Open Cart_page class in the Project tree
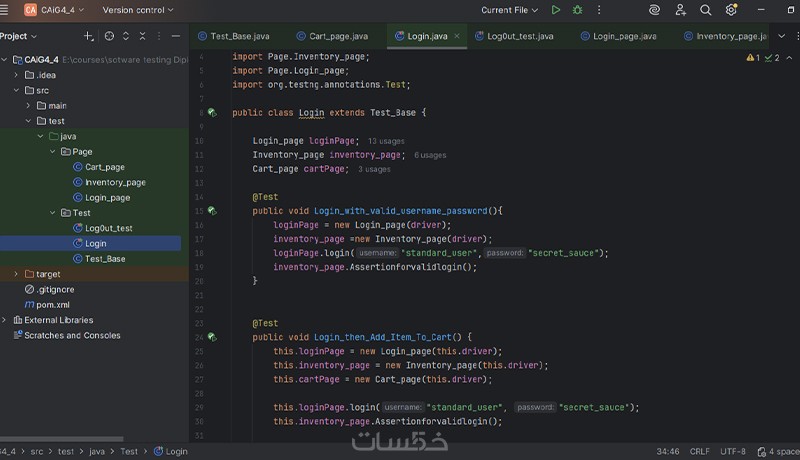The width and height of the screenshot is (800, 460). click(99, 167)
